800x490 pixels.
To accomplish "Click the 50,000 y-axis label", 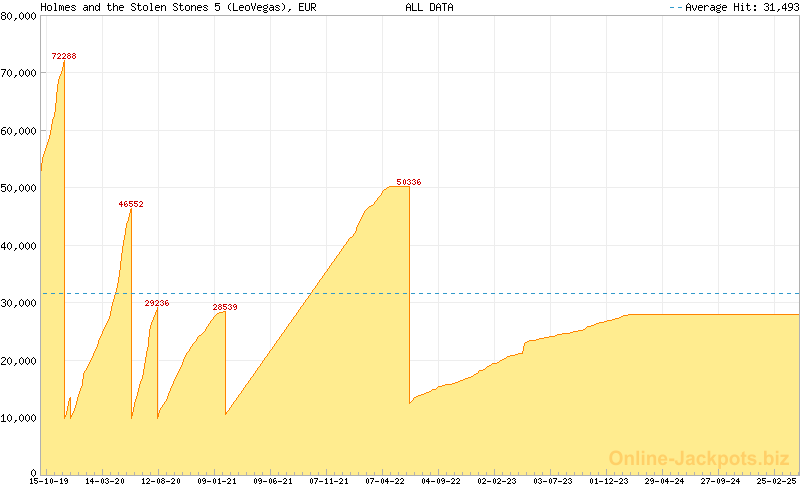I will coord(19,188).
